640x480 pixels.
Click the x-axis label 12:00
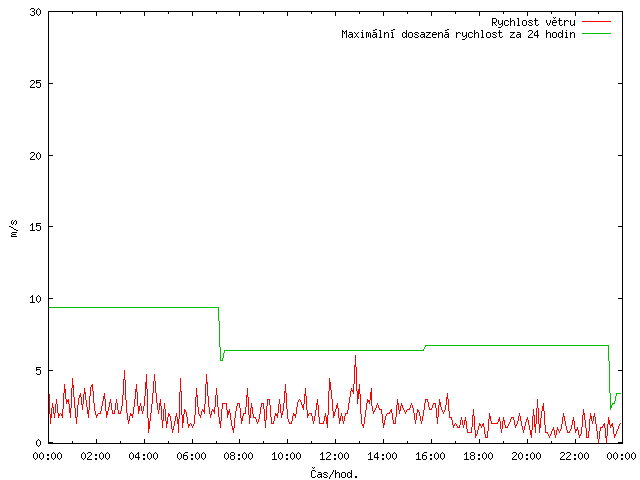pos(334,456)
